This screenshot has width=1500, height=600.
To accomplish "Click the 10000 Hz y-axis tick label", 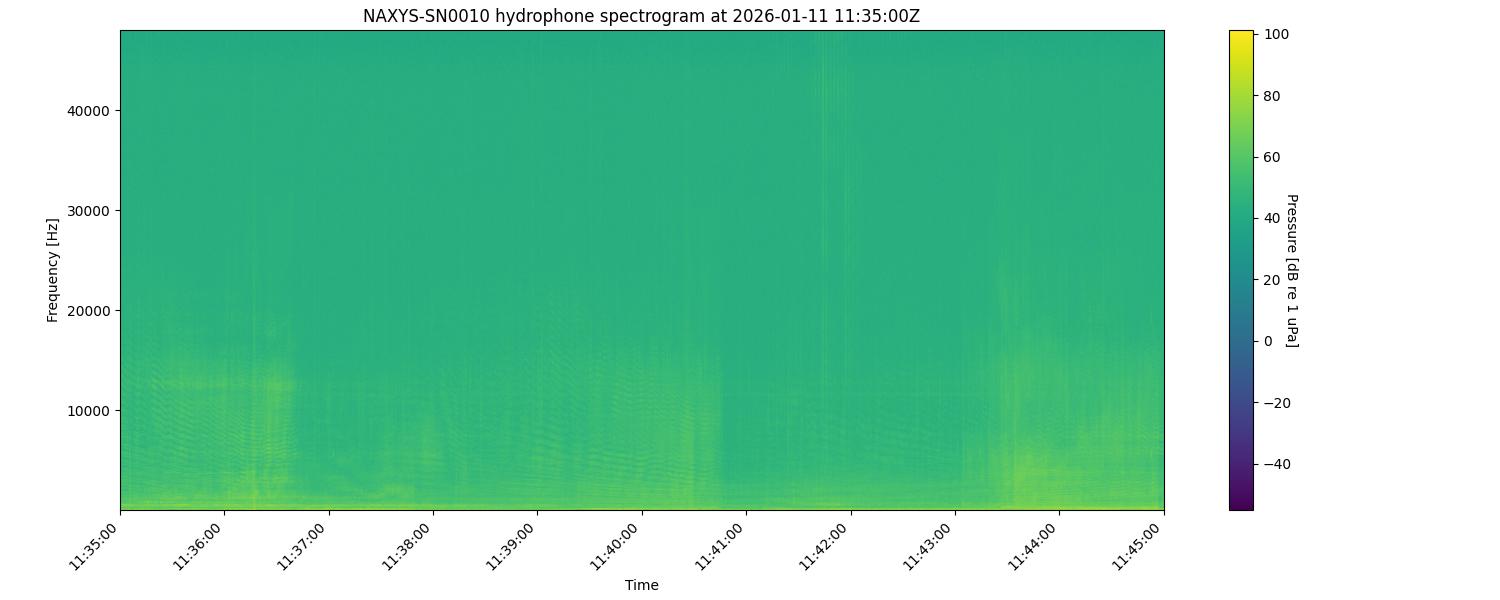I will [88, 411].
